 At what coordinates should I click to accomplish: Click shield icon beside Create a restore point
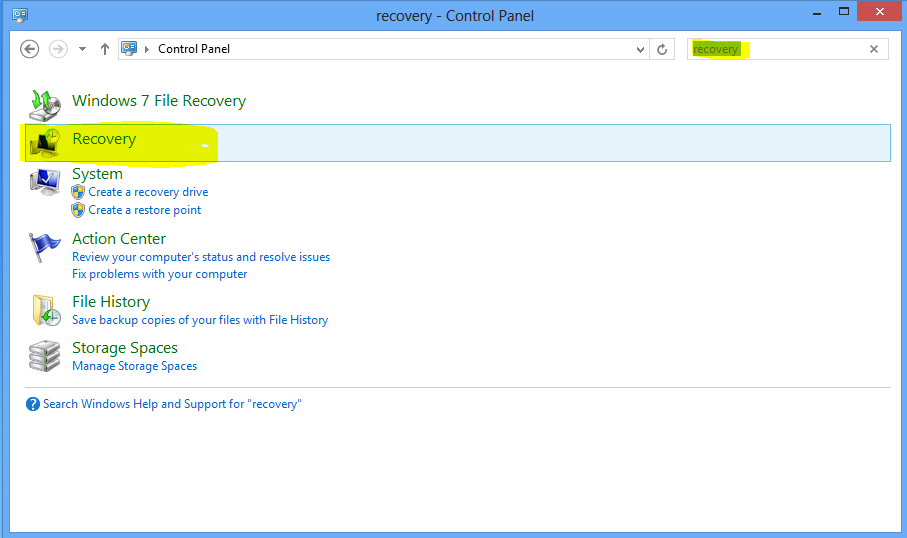tap(78, 210)
